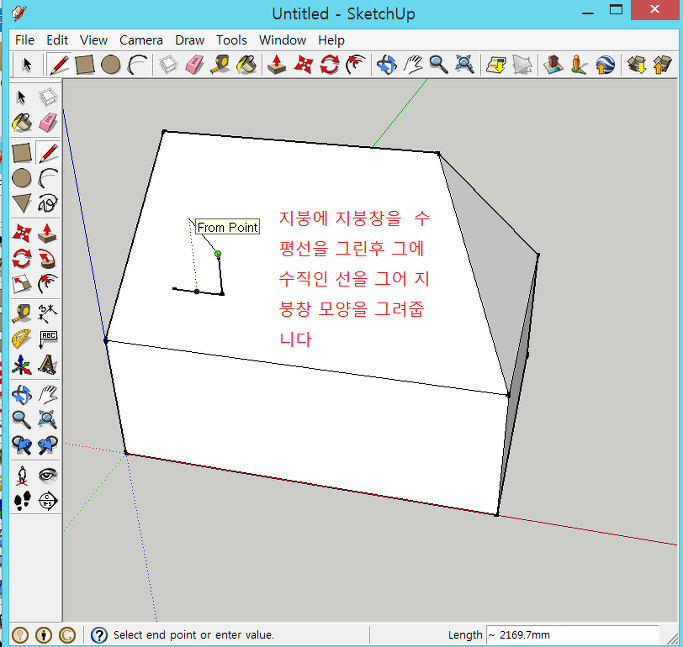Screen dimensions: 683x647
Task: Open the Tools menu
Action: tap(231, 40)
